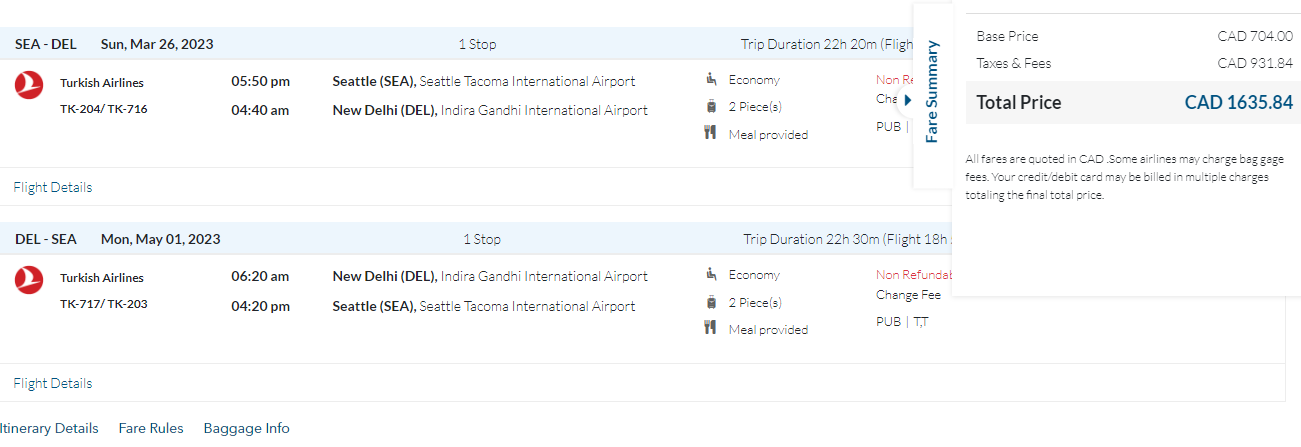This screenshot has height=447, width=1301.
Task: Click Turkish Airlines logo on SEA-DEL flight
Action: 29,85
